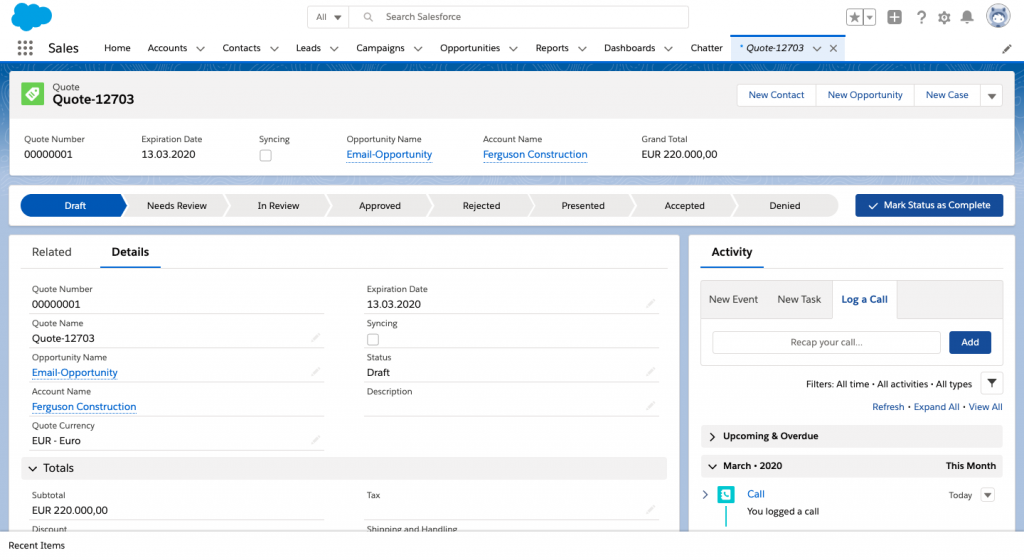Screen dimensions: 1024x560
Task: Click the green Quote record icon
Action: tap(33, 94)
